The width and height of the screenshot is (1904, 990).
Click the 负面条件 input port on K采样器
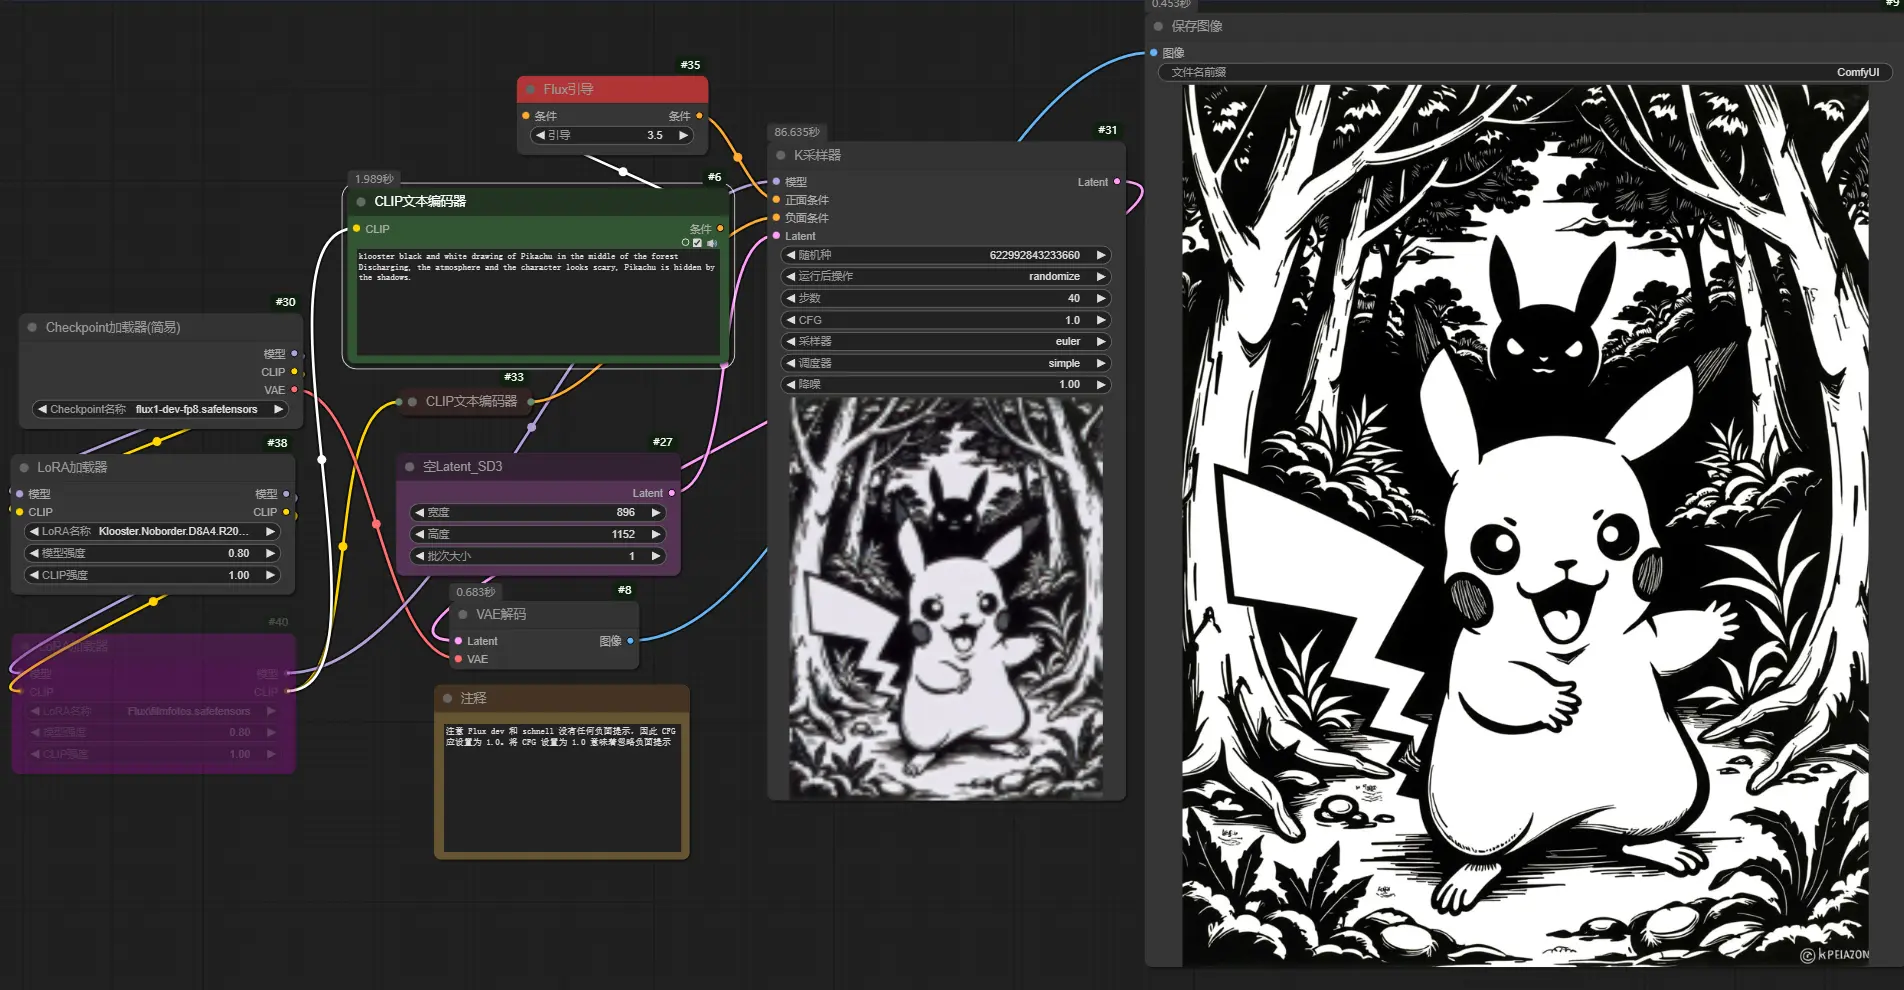(776, 218)
